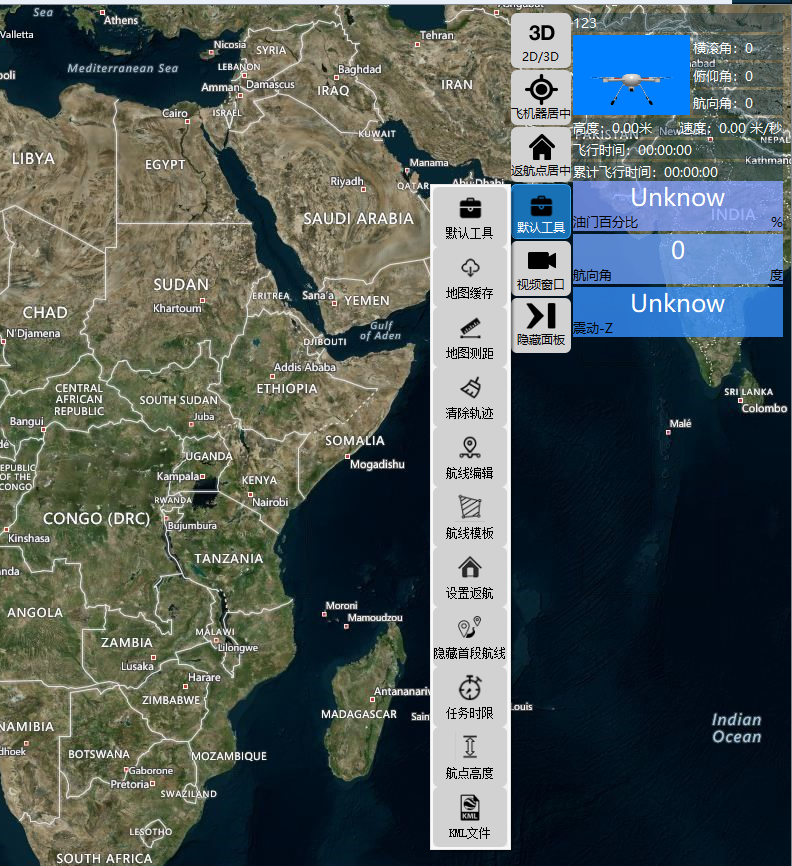Click the flight time readout 飞行时间: 00:00:00
Screen dimensions: 792x866
coord(632,150)
